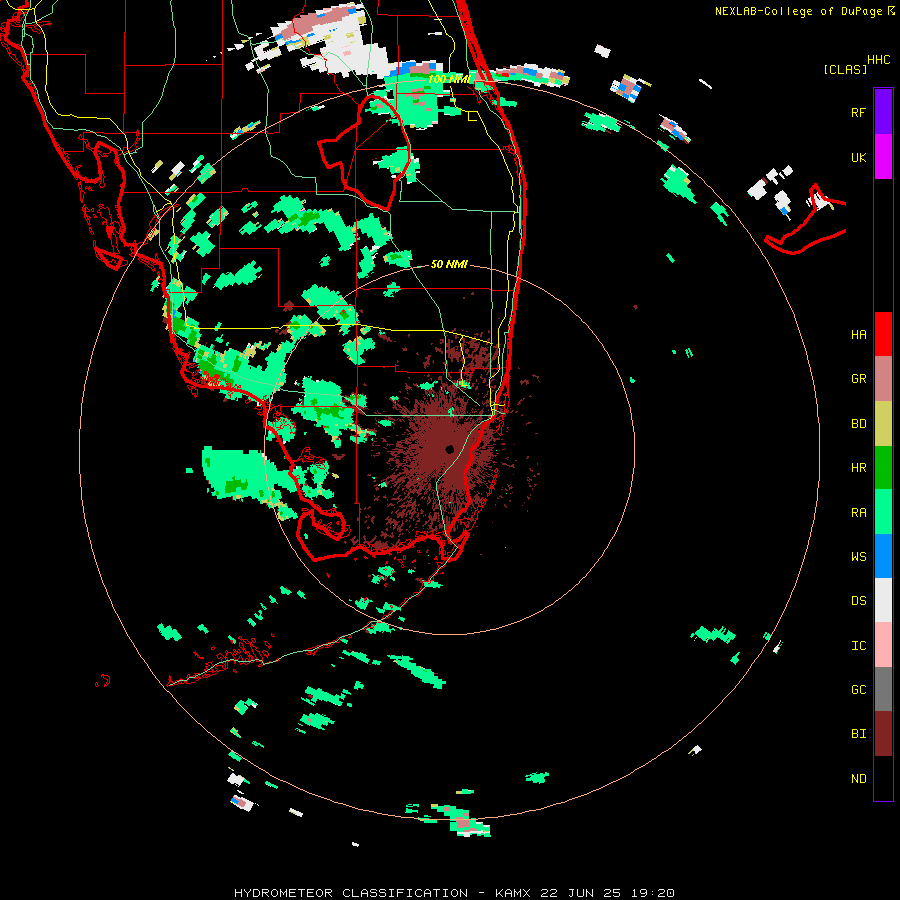Click the light pink IC ice crystals swatch

coord(883,645)
